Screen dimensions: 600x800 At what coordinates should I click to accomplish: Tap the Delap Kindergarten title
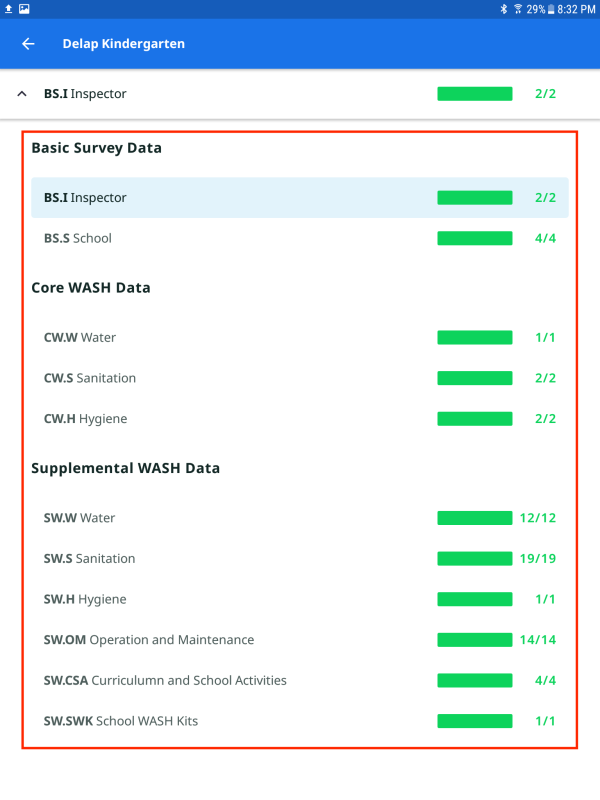tap(123, 44)
